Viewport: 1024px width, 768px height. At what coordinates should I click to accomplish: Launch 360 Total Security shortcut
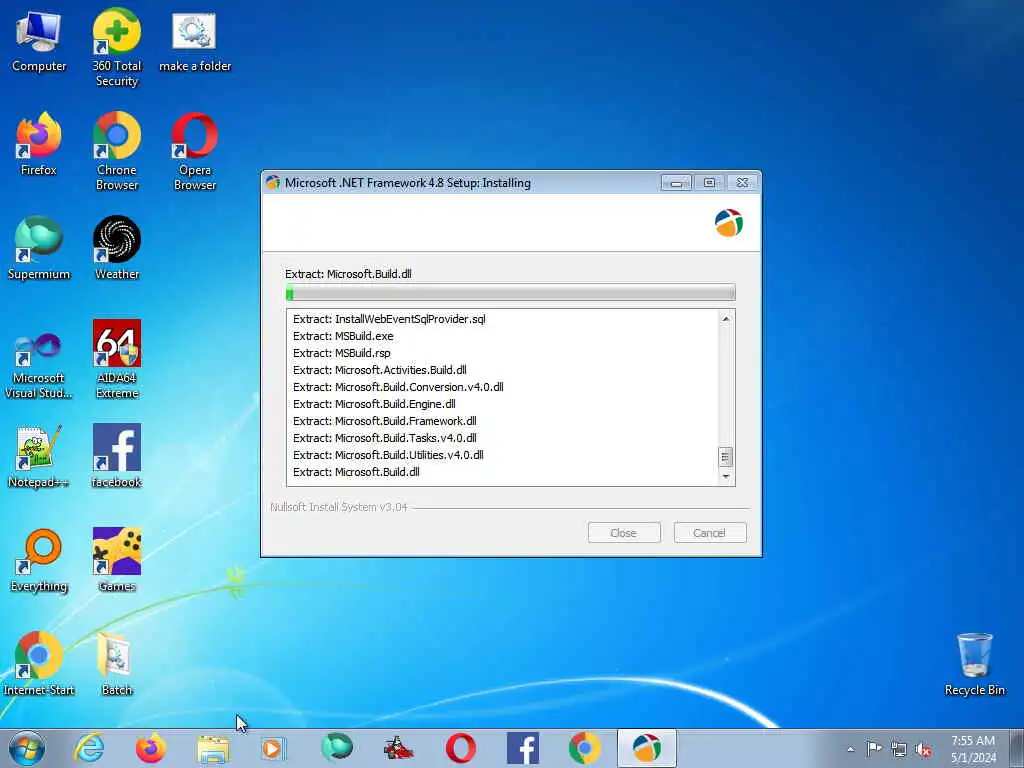click(x=116, y=47)
